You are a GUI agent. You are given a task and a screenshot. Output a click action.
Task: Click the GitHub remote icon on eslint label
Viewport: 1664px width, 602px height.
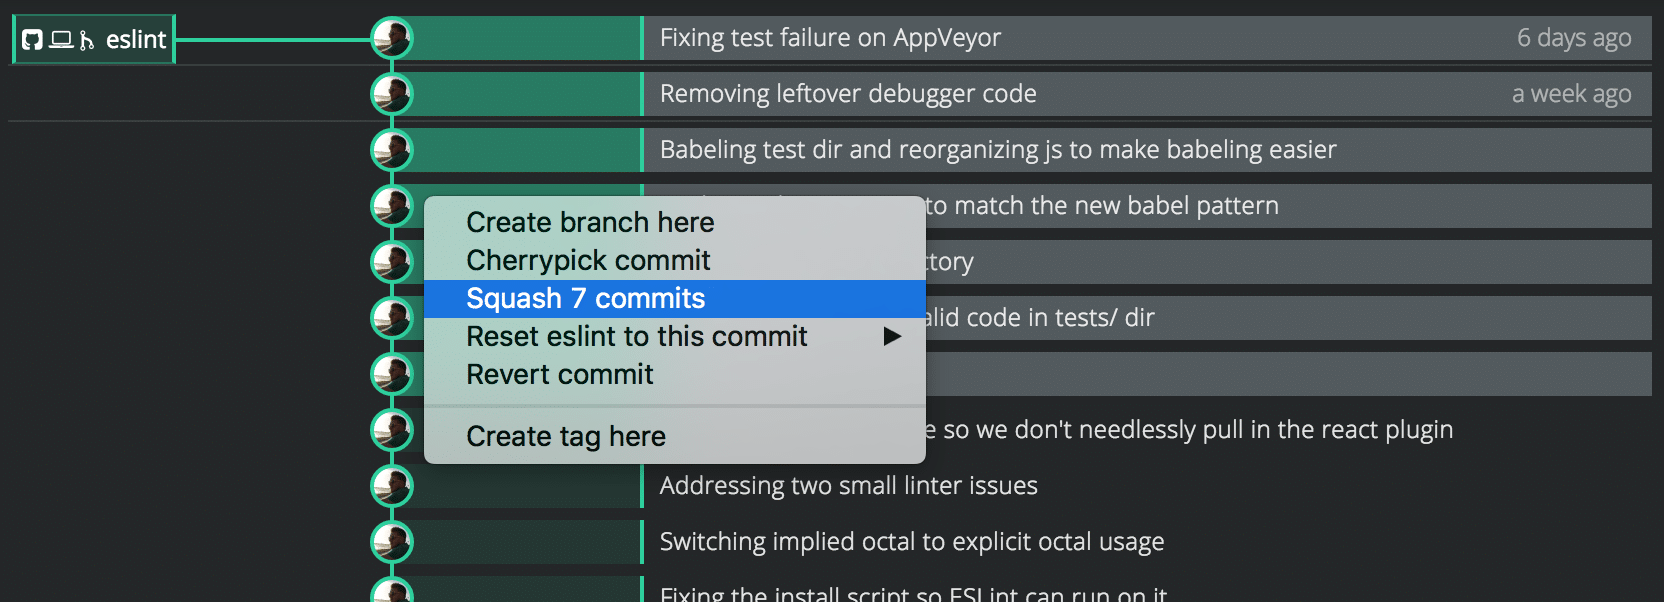click(x=33, y=38)
